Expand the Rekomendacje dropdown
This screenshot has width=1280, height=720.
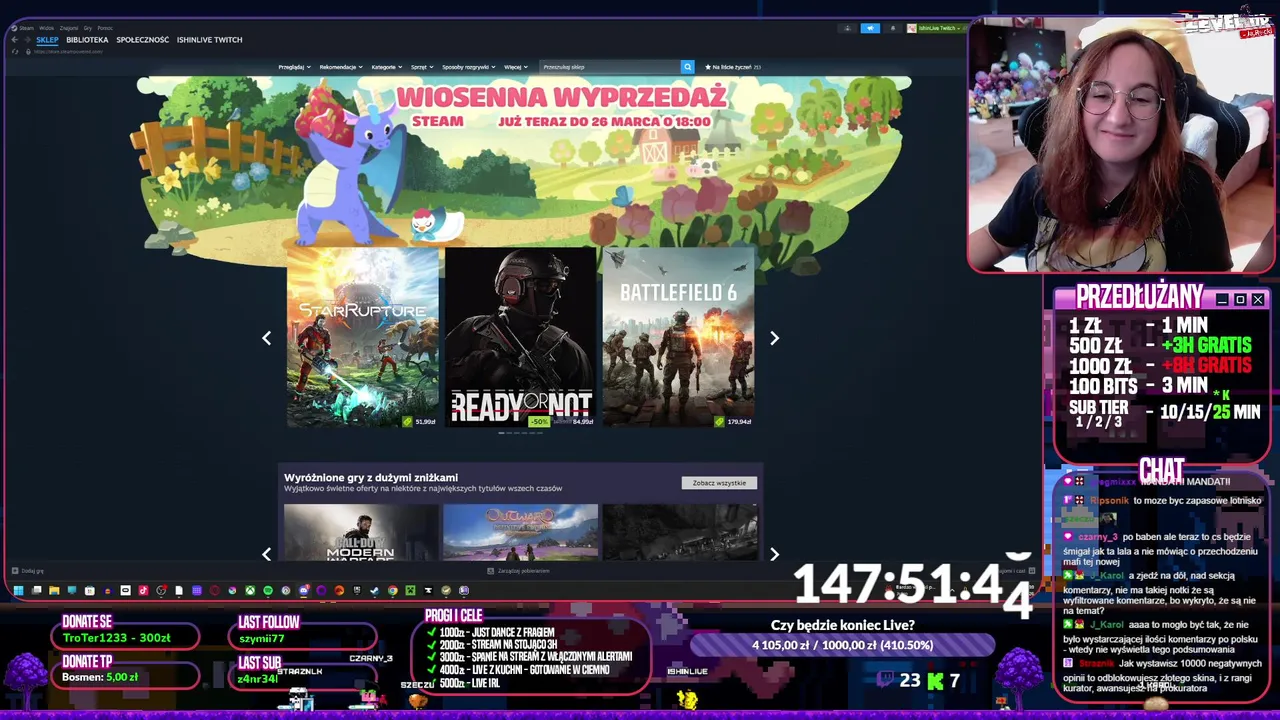coord(341,67)
